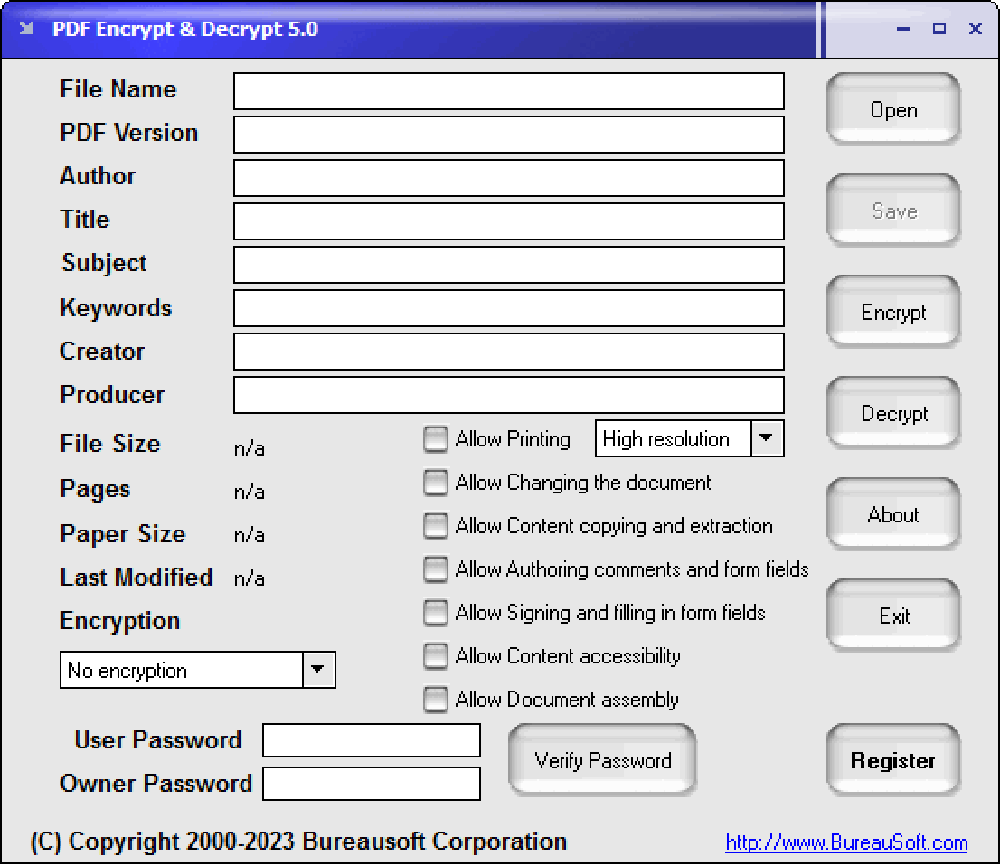This screenshot has height=864, width=1000.
Task: Open the About dialog
Action: (x=893, y=515)
